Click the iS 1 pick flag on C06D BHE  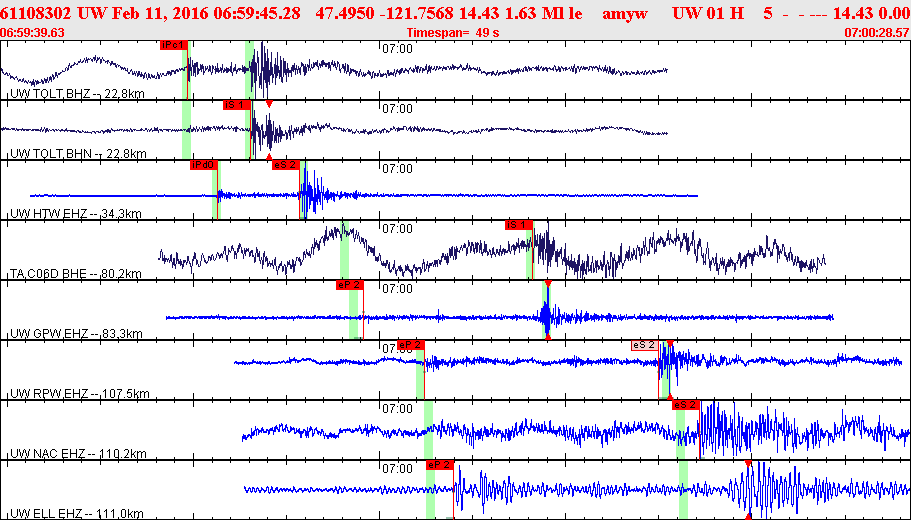tap(519, 225)
